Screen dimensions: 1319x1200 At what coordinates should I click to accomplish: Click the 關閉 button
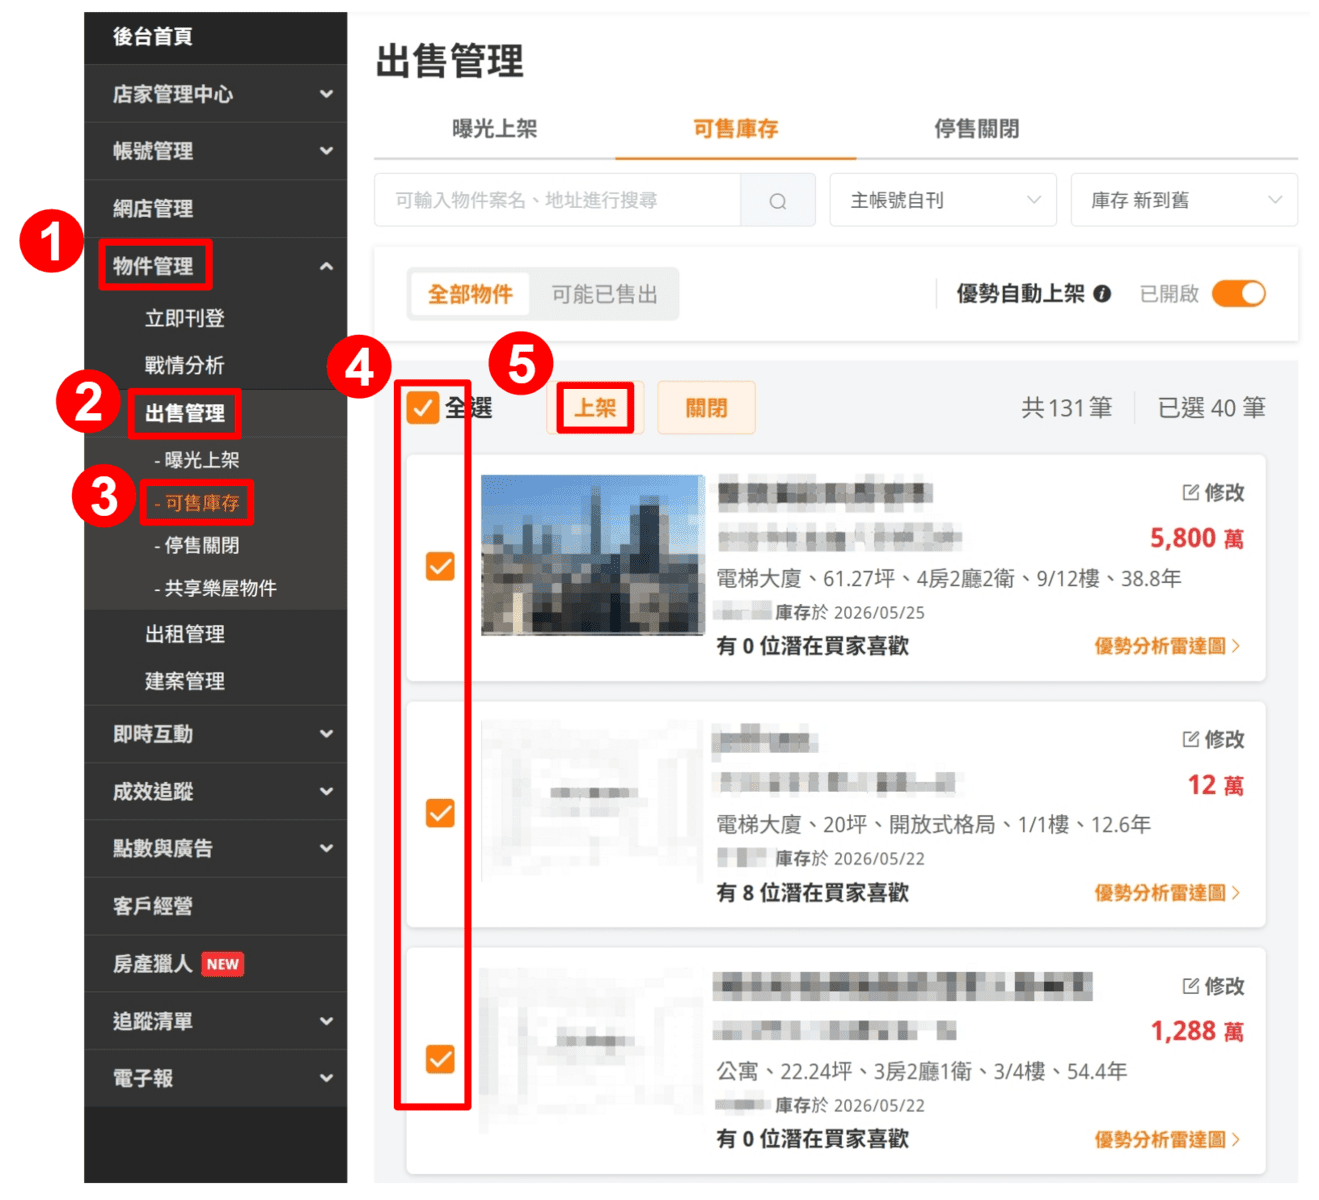coord(706,408)
